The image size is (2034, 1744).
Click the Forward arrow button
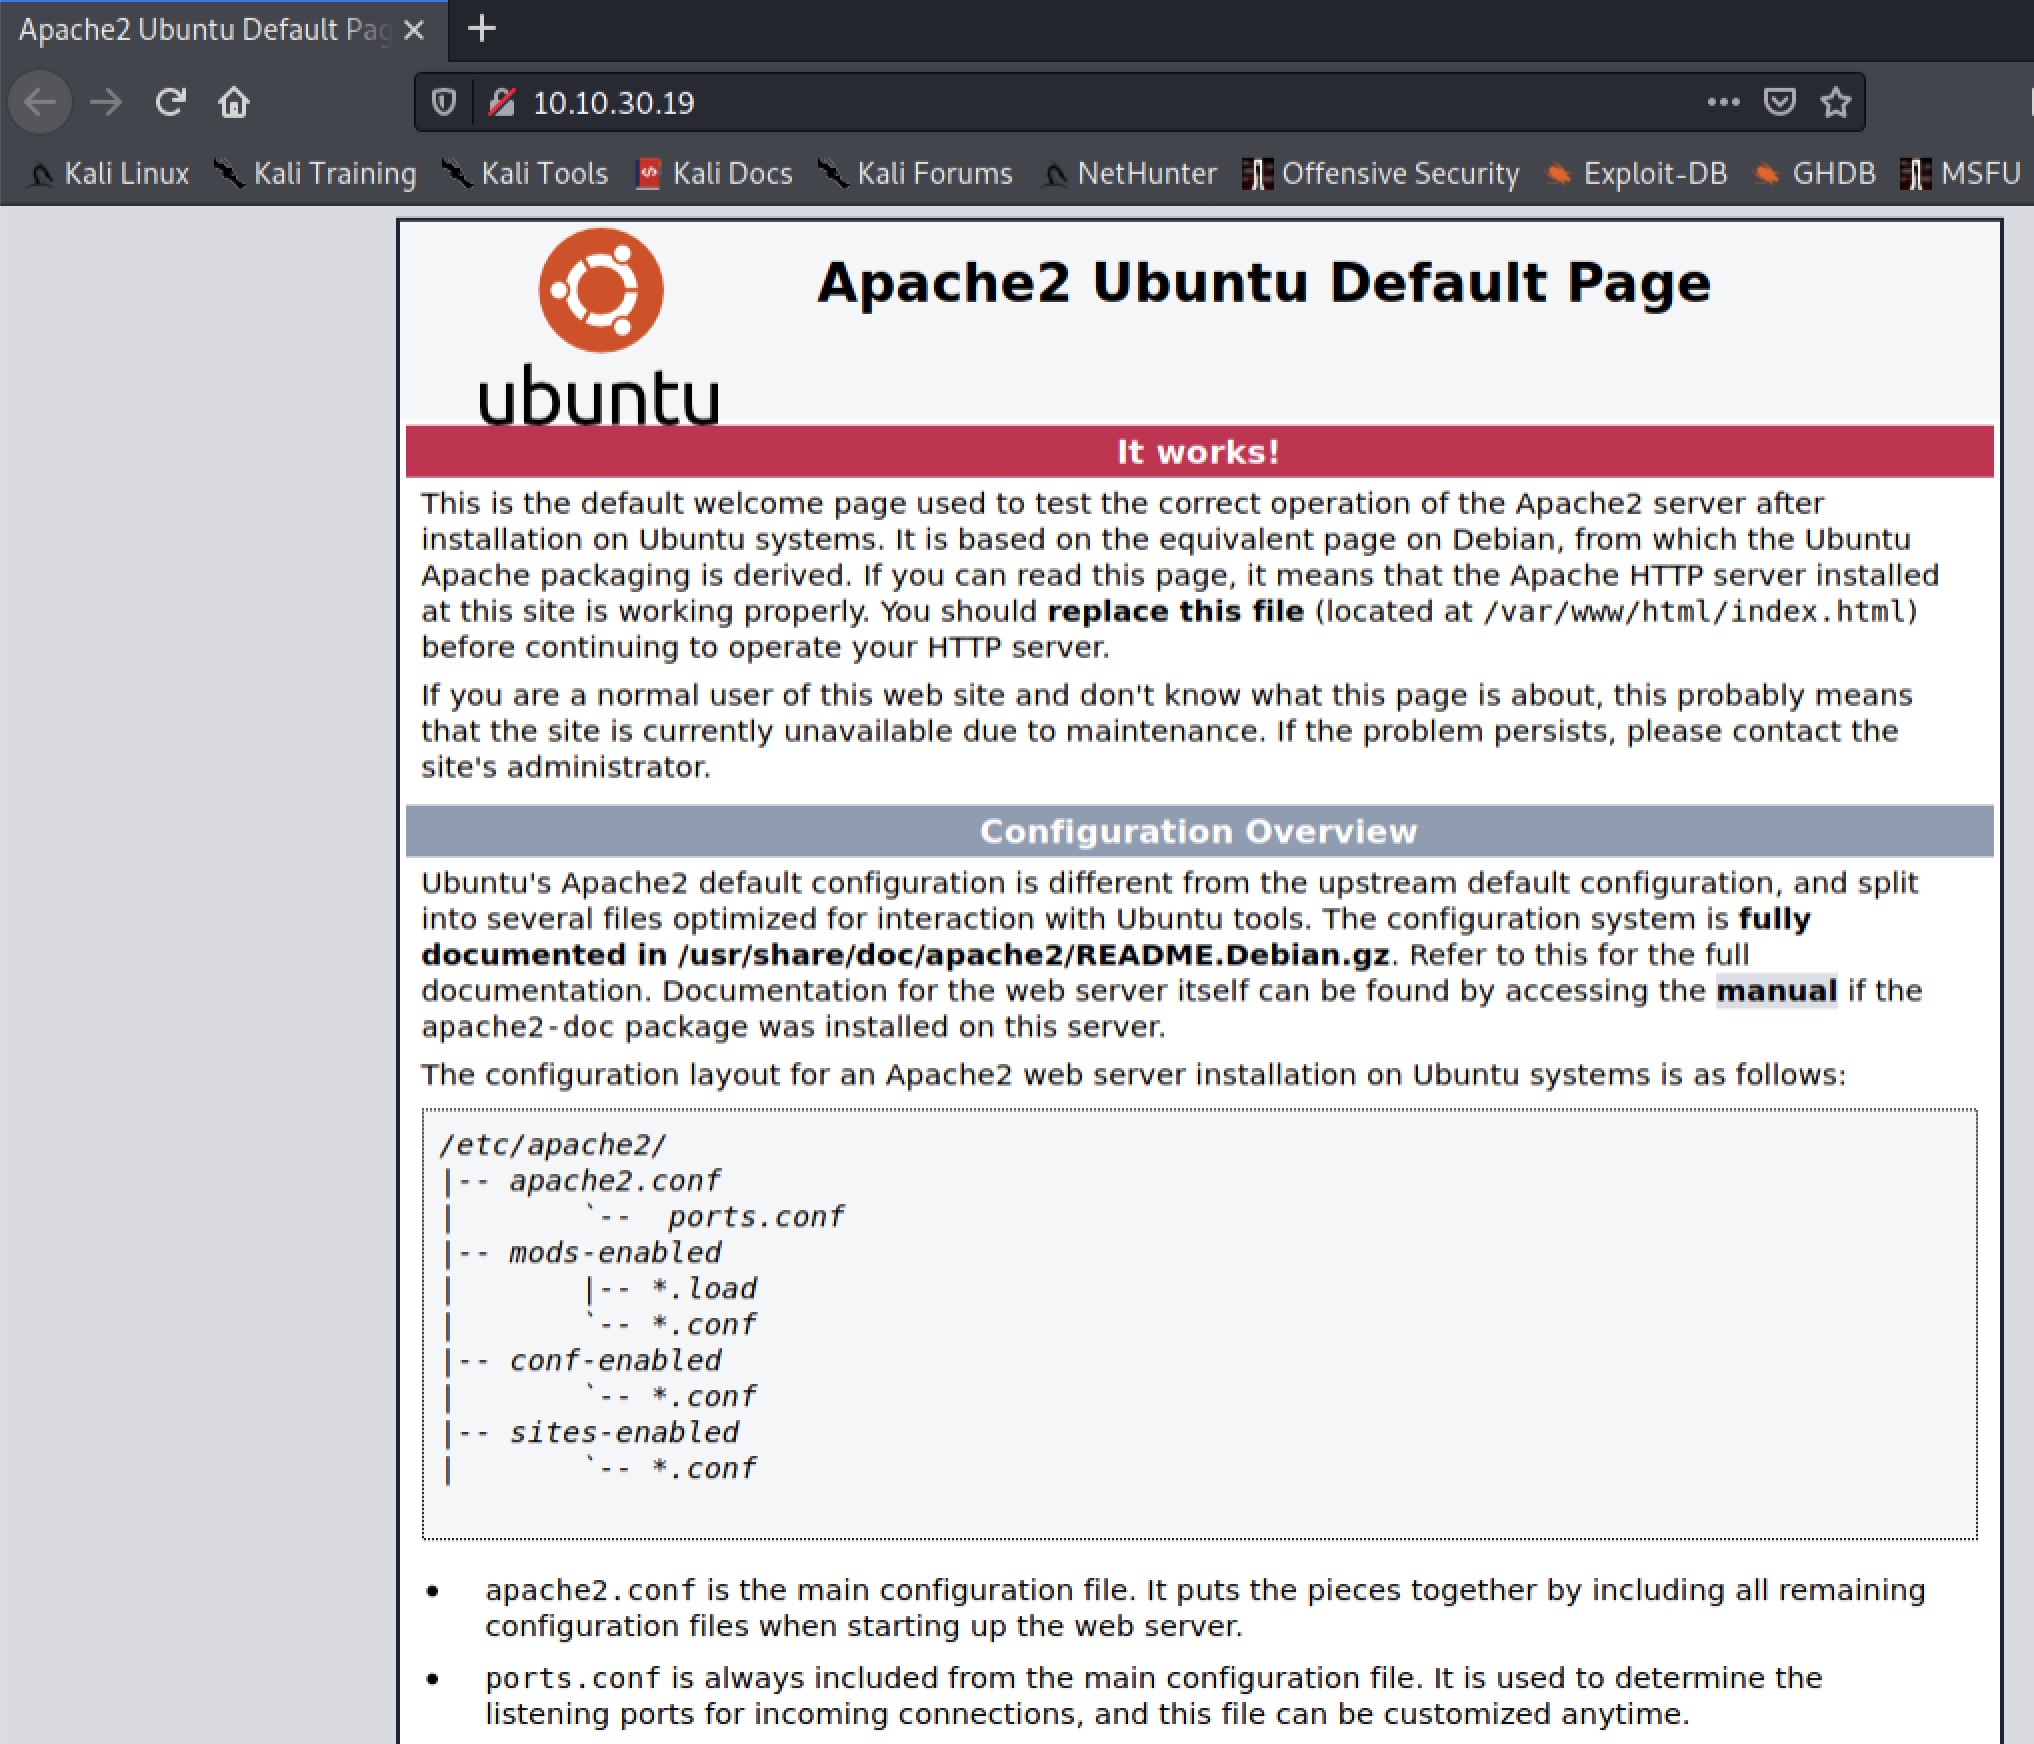pyautogui.click(x=106, y=102)
